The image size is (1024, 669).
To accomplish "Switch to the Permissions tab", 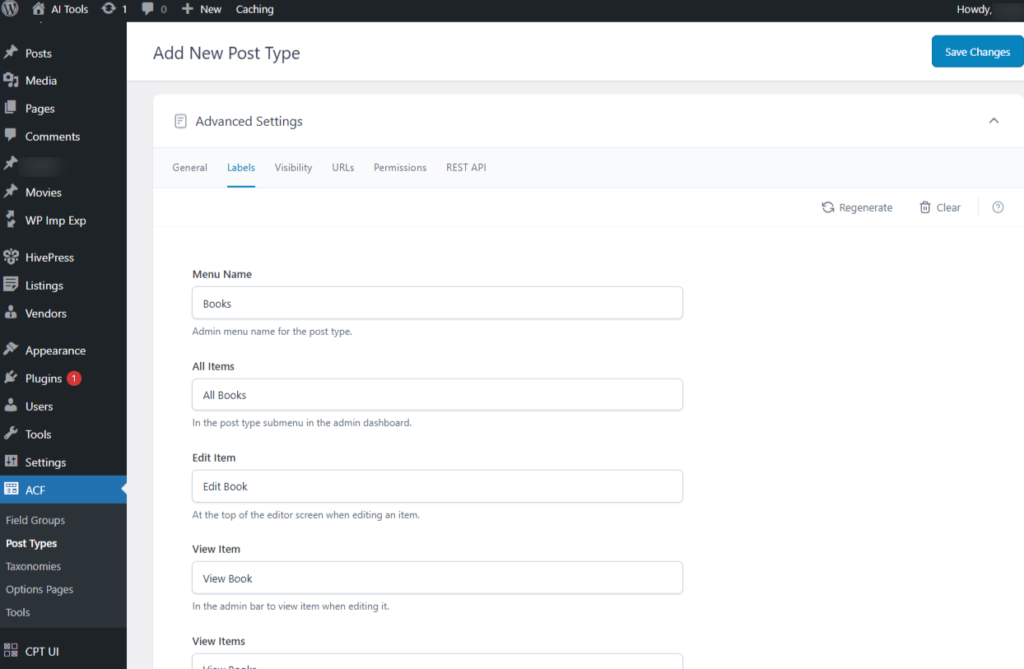I will click(x=400, y=167).
